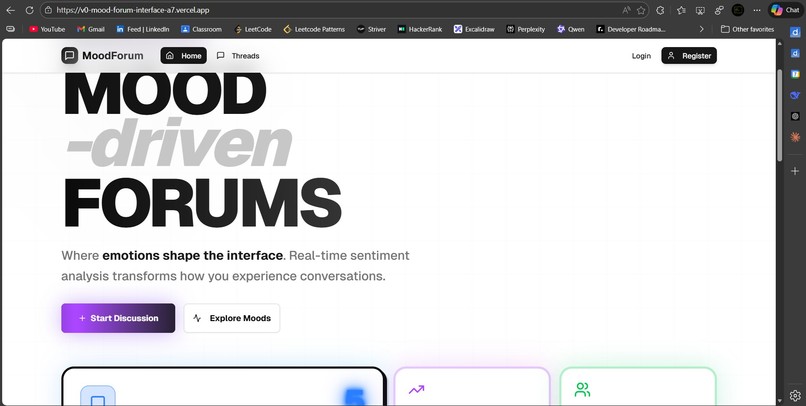This screenshot has width=806, height=406.
Task: Open sidebar settings gear icon
Action: (x=795, y=395)
